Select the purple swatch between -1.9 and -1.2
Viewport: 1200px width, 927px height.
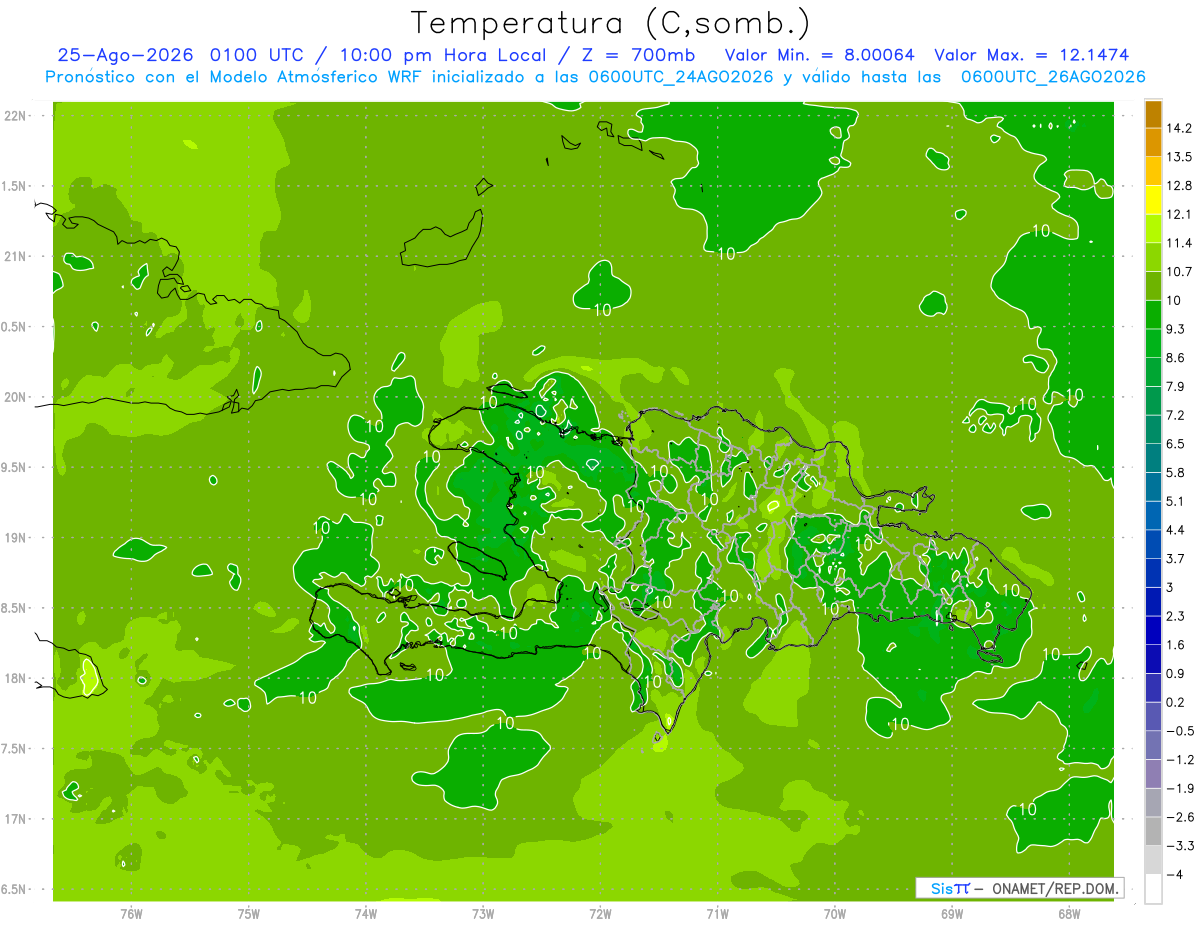pyautogui.click(x=1153, y=773)
